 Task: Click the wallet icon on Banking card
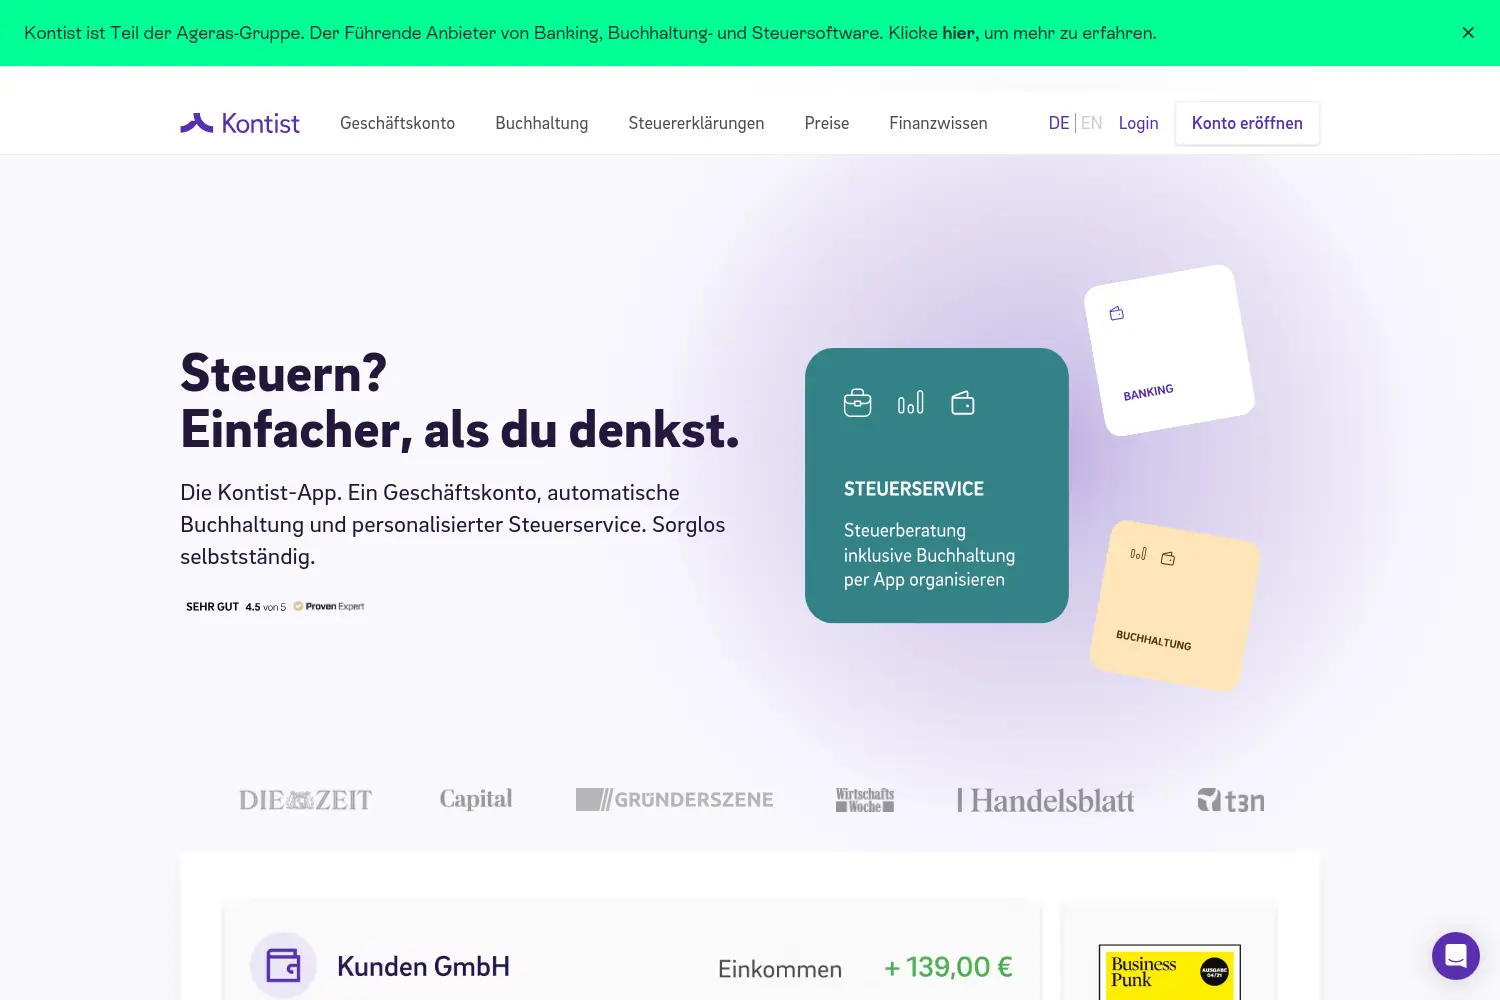(x=1117, y=314)
